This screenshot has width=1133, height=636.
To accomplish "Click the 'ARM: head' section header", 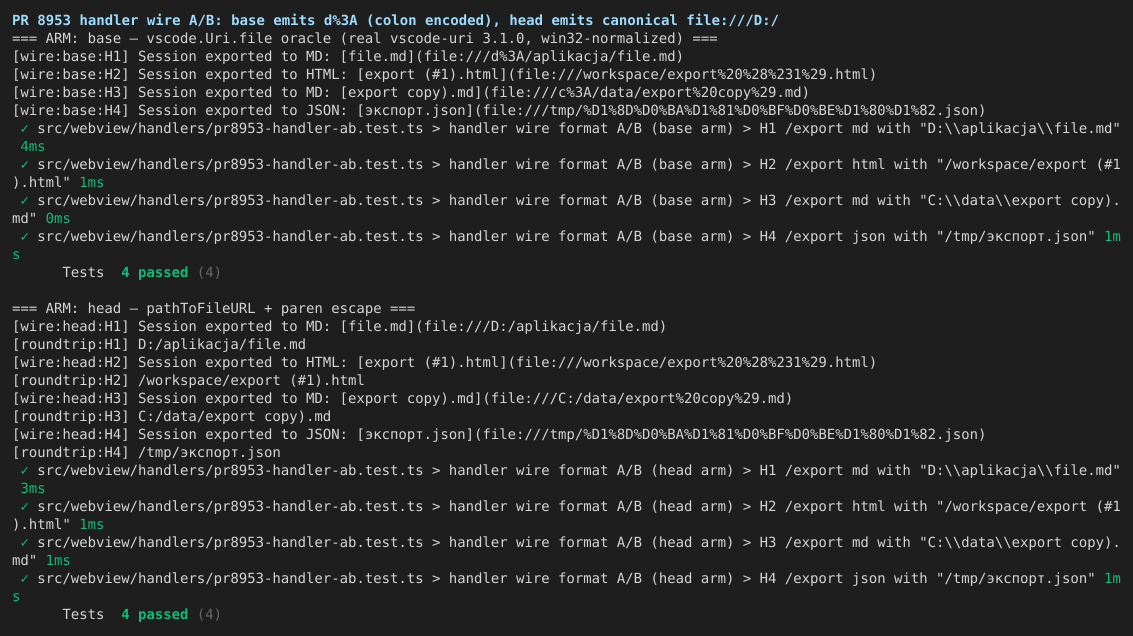I will [214, 309].
